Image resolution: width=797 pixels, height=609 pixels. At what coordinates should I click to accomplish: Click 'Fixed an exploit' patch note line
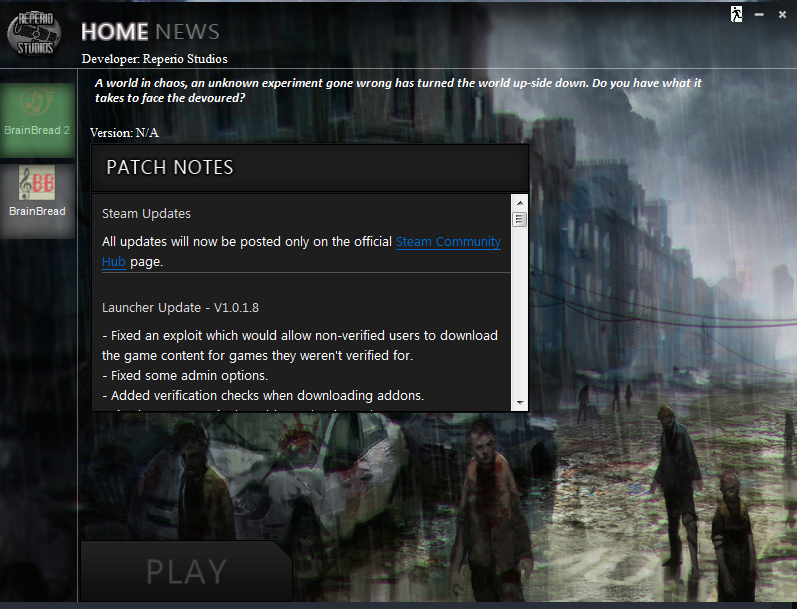(x=300, y=346)
